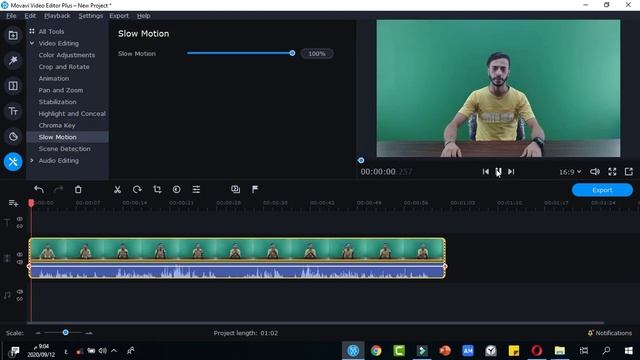Viewport: 640px width, 360px height.
Task: Enter full screen preview mode
Action: tap(612, 172)
